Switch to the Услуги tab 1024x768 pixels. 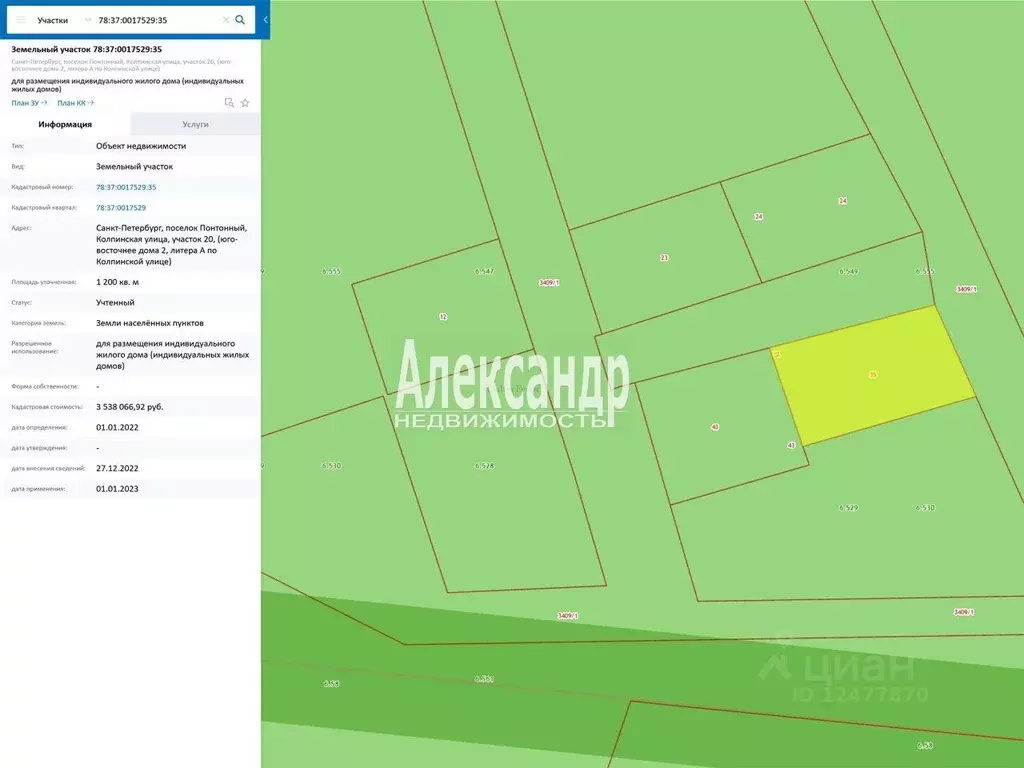tap(195, 124)
